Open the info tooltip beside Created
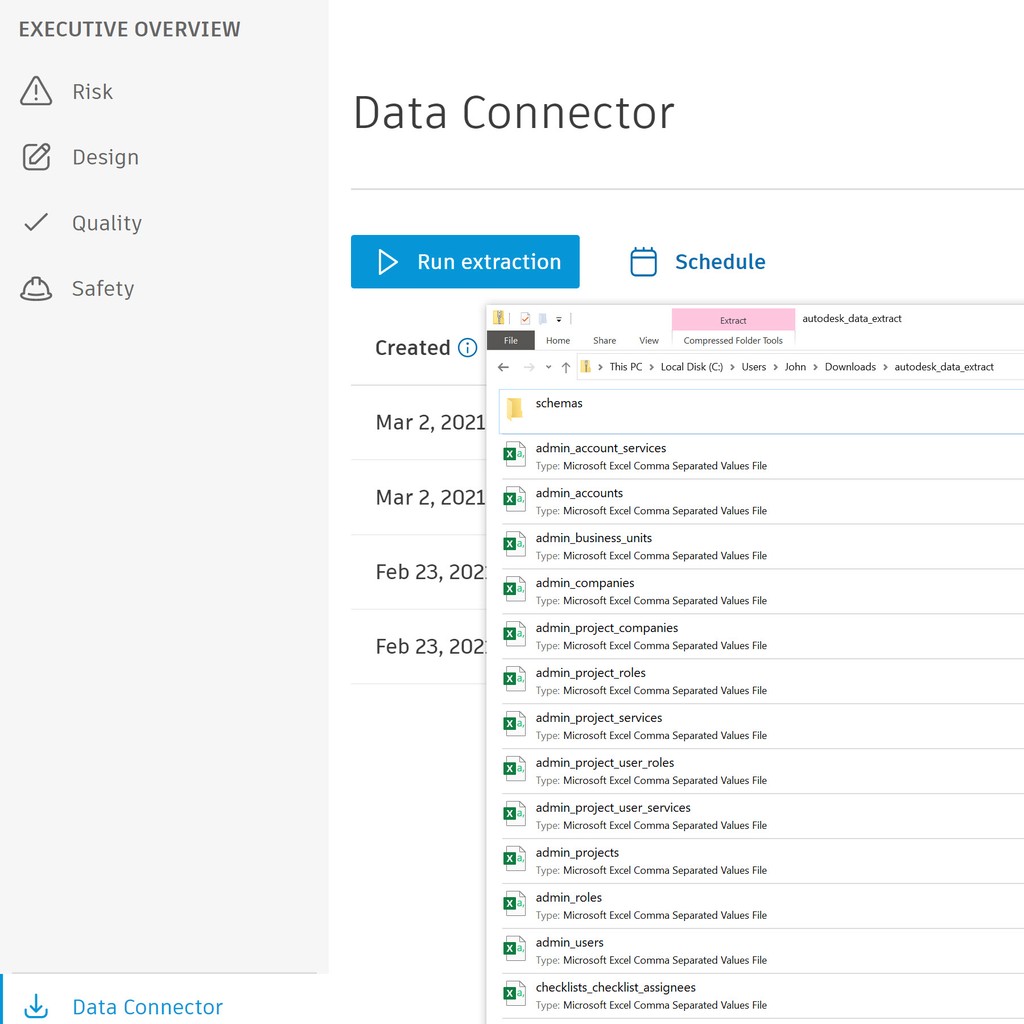Screen dimensions: 1024x1024 pyautogui.click(x=467, y=348)
